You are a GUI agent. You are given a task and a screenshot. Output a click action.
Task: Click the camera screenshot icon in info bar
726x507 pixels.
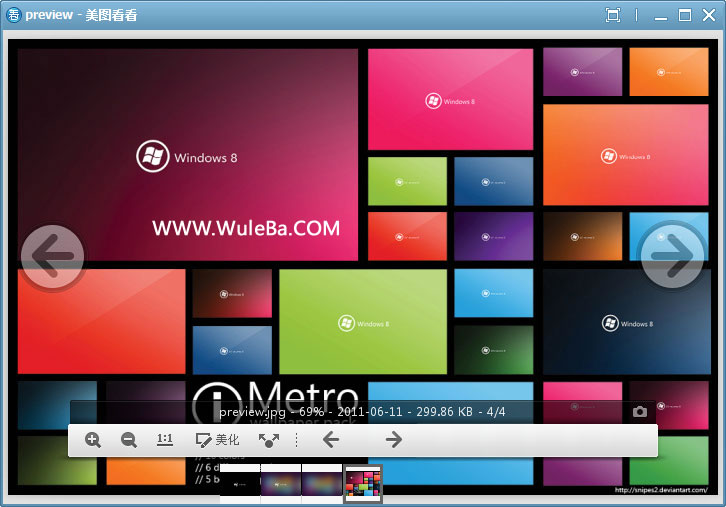pyautogui.click(x=640, y=411)
